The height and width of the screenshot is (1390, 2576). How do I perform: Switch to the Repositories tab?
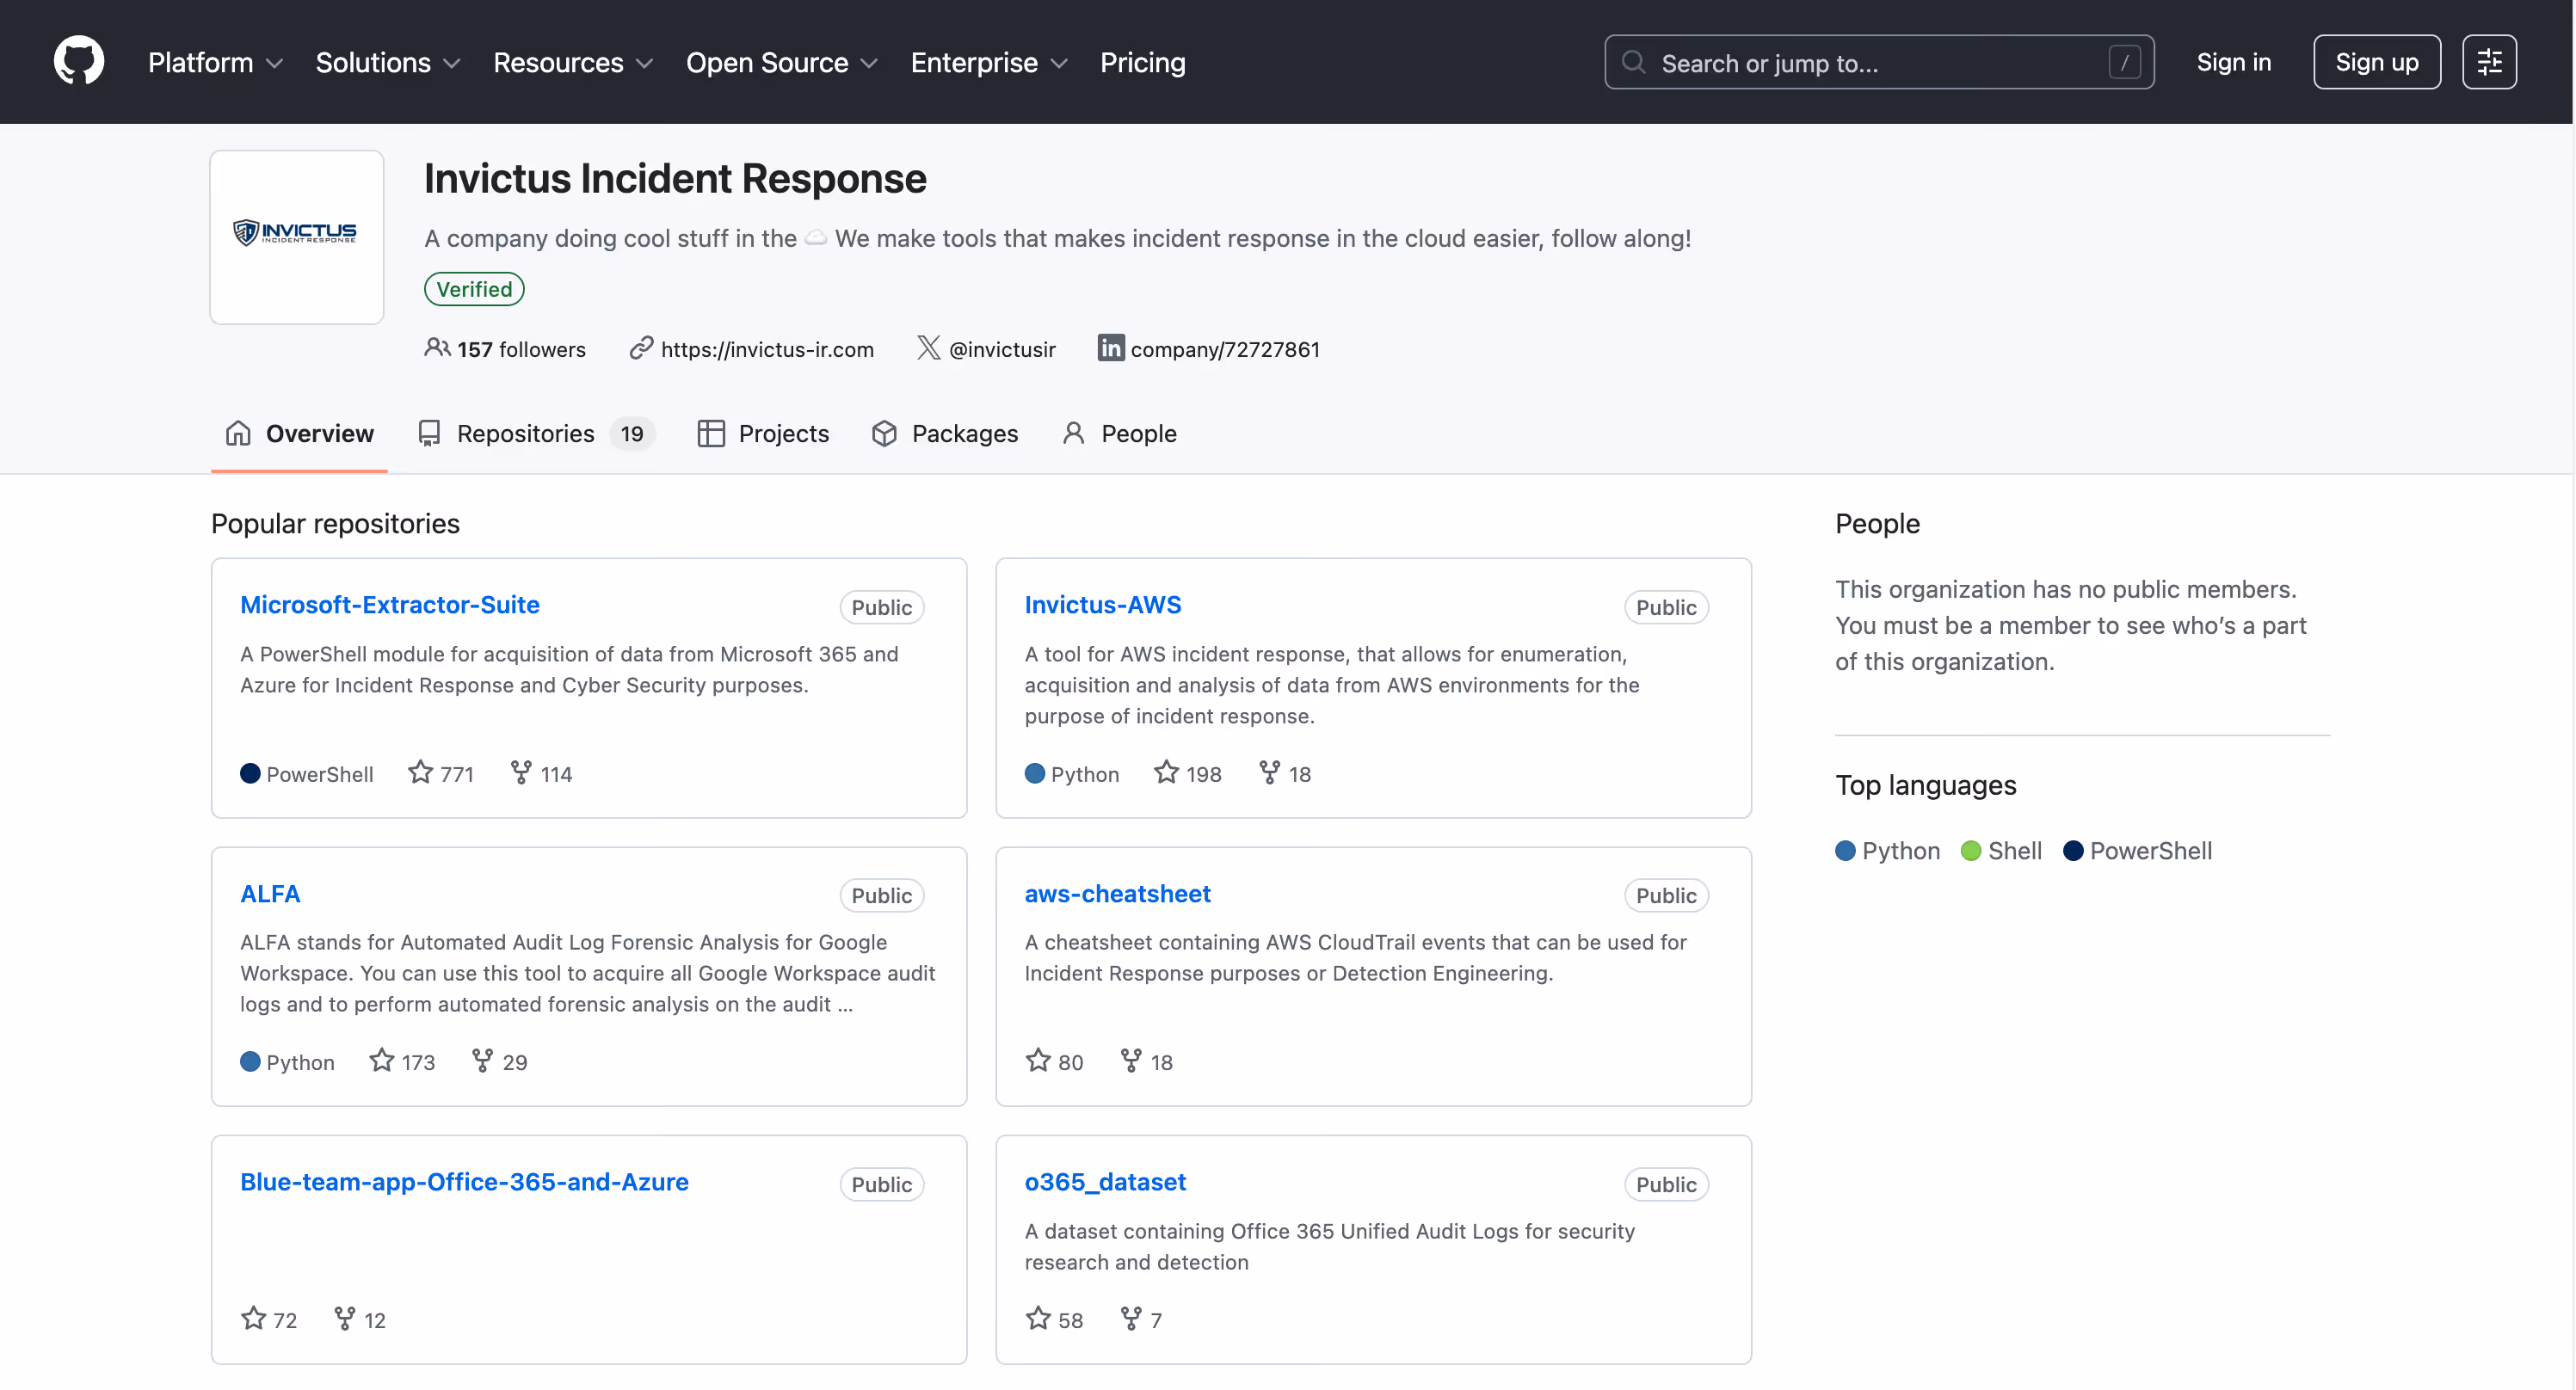pos(536,433)
